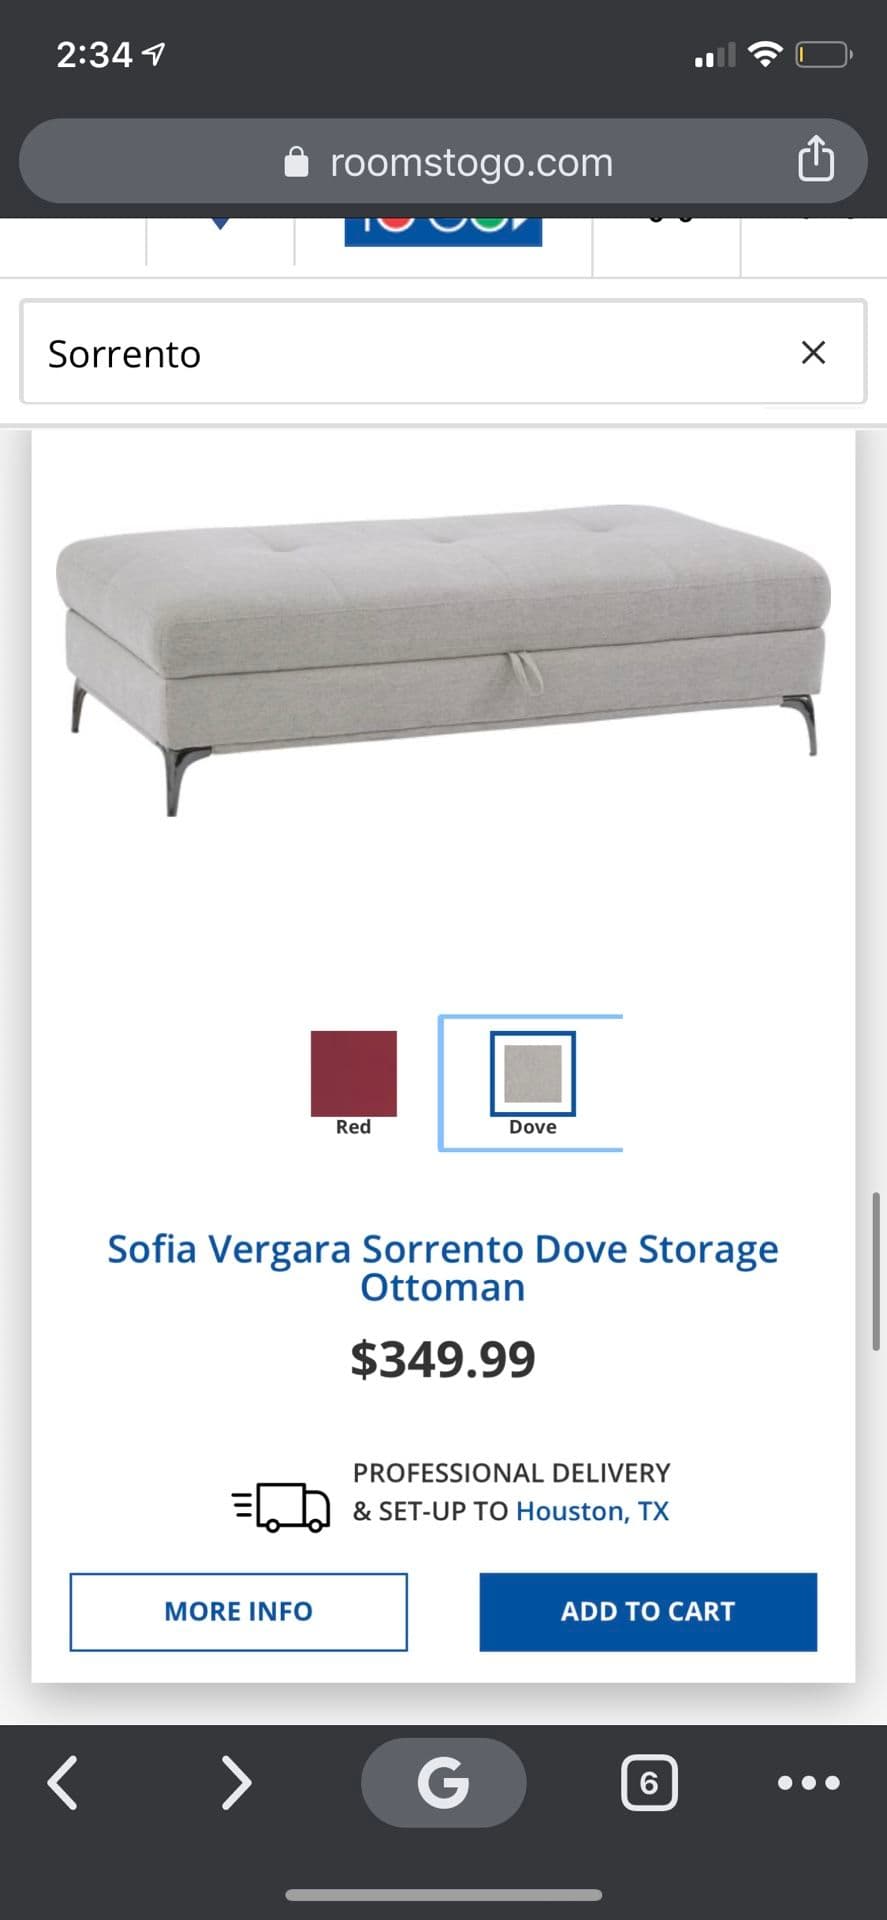Image resolution: width=887 pixels, height=1920 pixels.
Task: Click the MORE INFO button
Action: 238,1611
